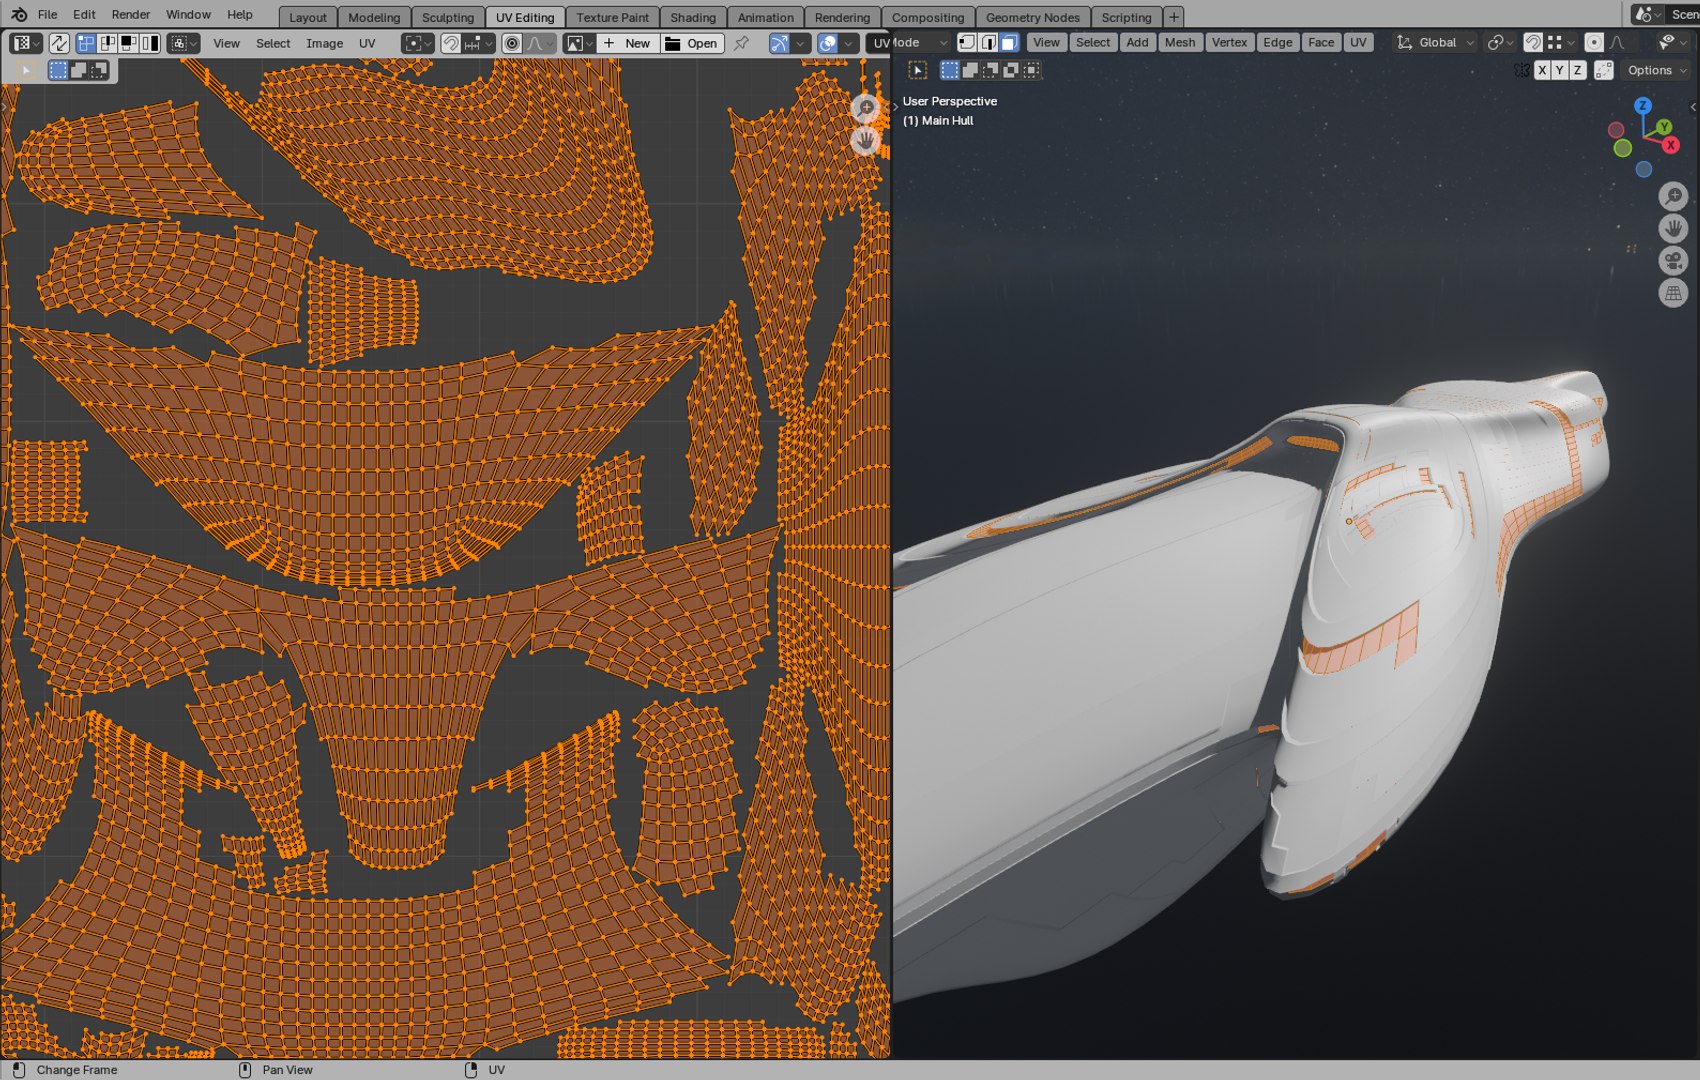Screen dimensions: 1700x1080
Task: Toggle UV editor overlays
Action: click(x=827, y=43)
